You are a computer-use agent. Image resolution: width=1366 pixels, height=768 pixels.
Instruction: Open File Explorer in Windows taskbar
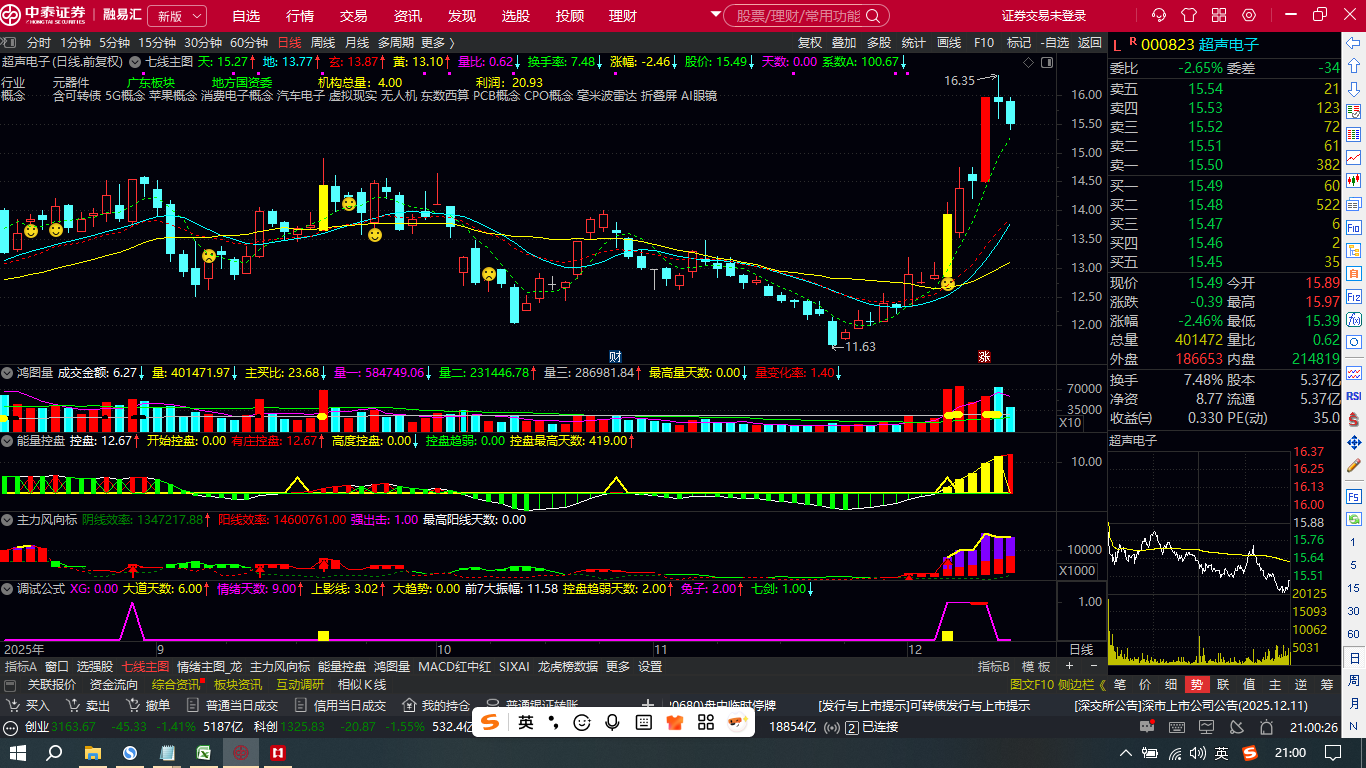(93, 752)
